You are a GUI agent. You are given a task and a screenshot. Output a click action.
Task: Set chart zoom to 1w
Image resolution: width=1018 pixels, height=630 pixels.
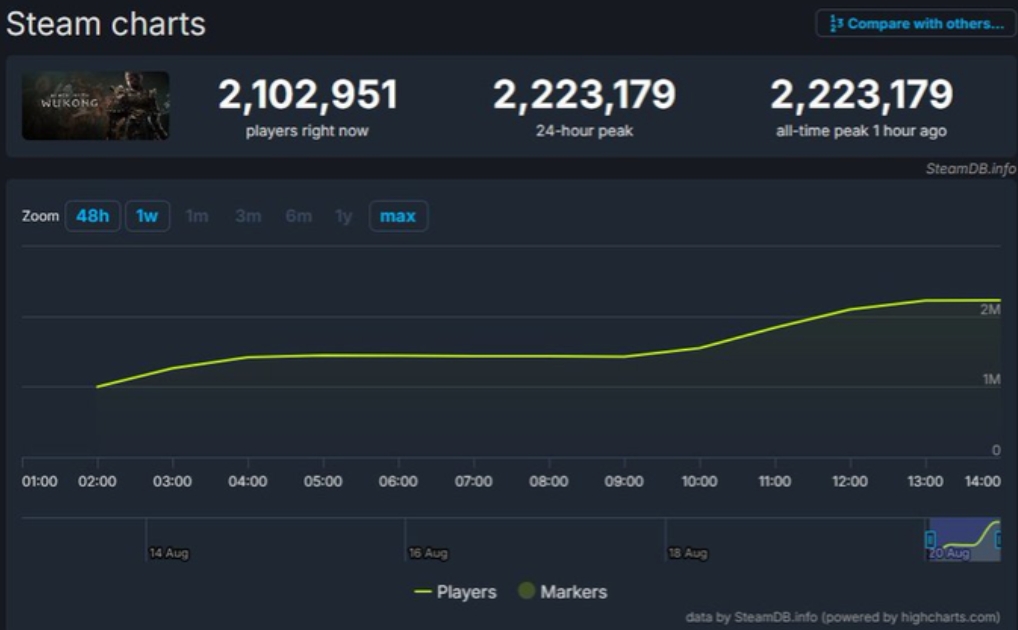pos(147,216)
